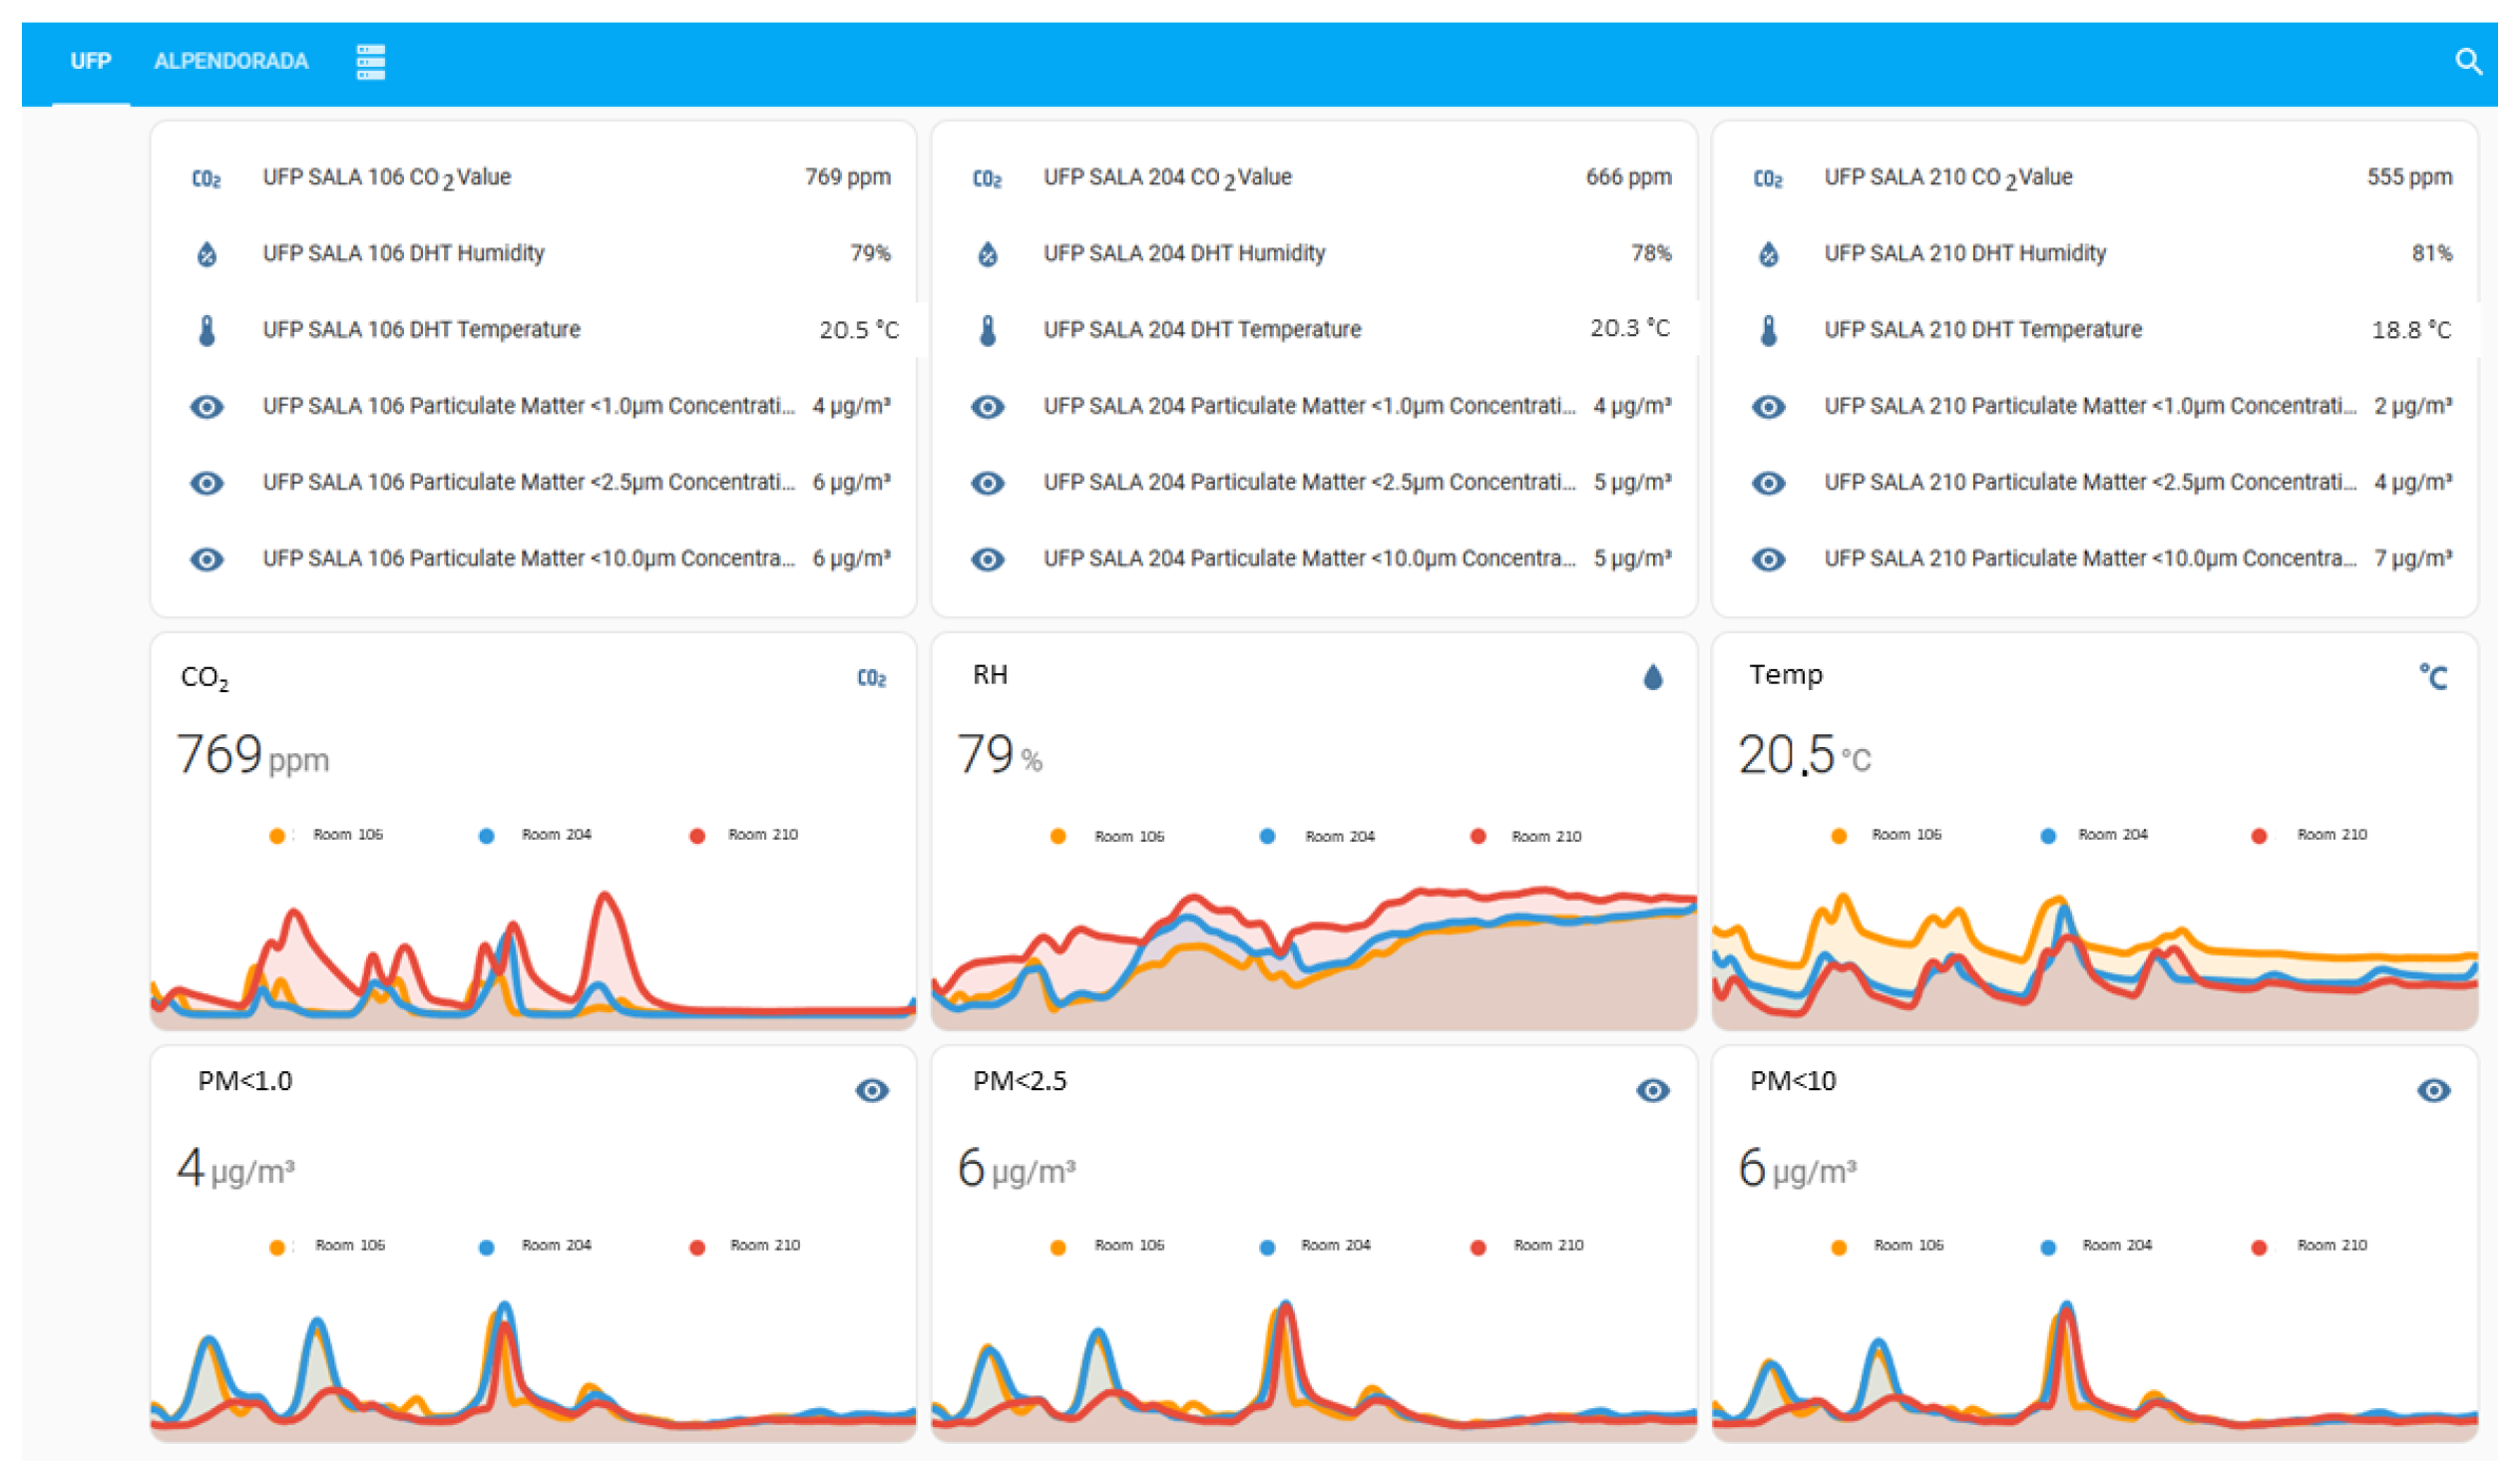Click eye icon for SALA 106 PM <2.5µm row

tap(207, 483)
